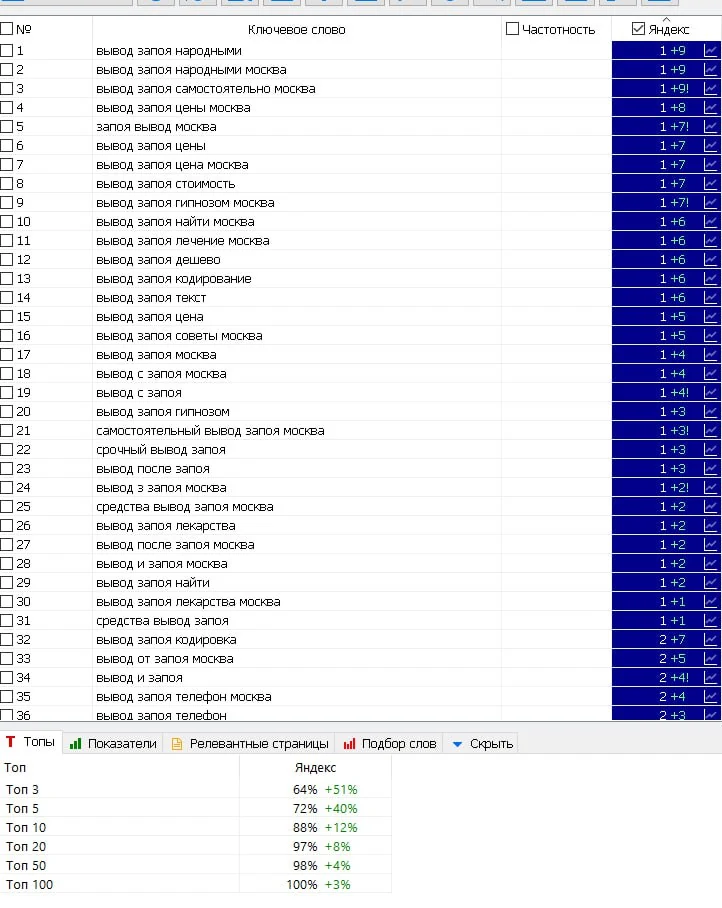The width and height of the screenshot is (722, 908).
Task: Uncheck the Яндекс column checkbox
Action: (638, 29)
